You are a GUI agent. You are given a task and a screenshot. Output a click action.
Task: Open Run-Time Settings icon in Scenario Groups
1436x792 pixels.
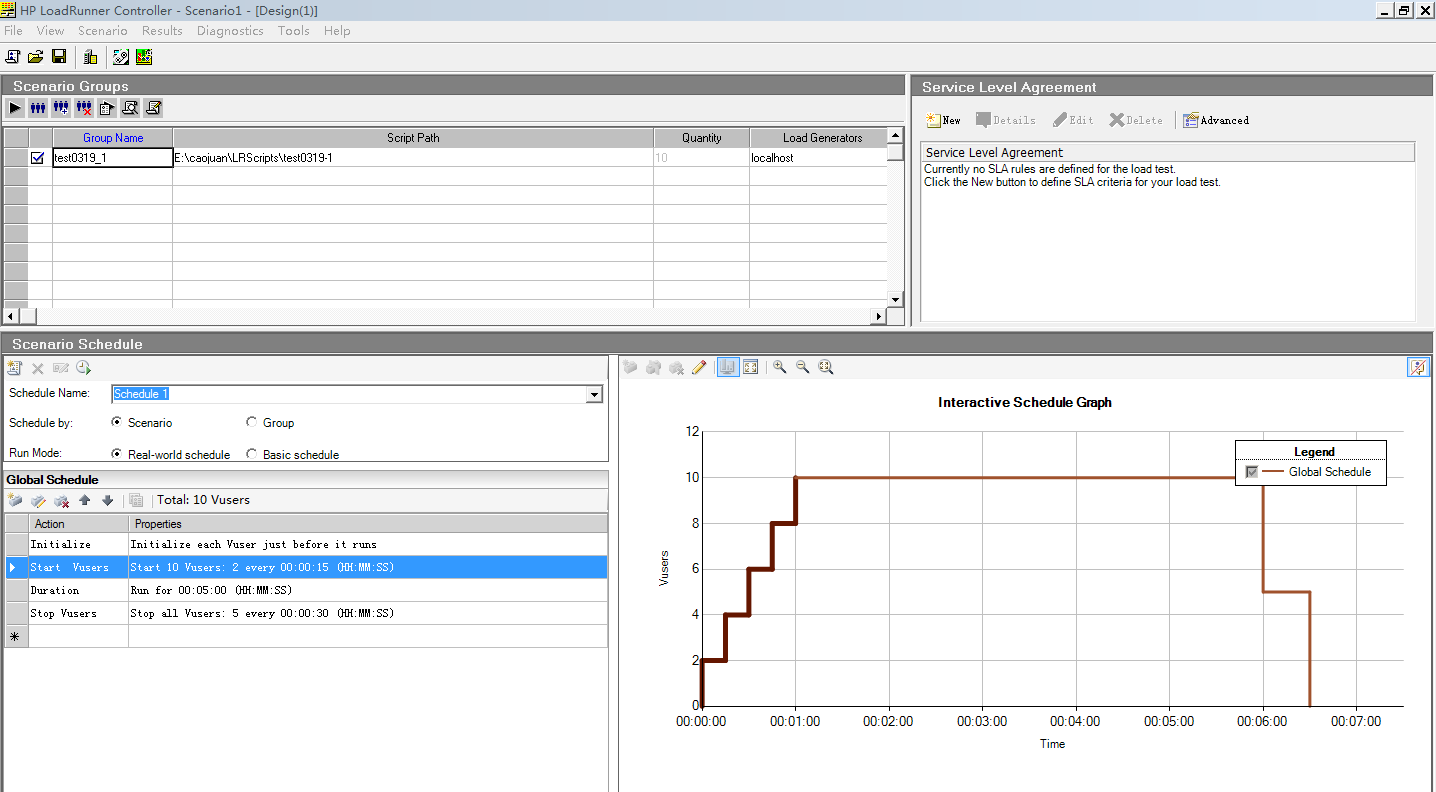(107, 108)
